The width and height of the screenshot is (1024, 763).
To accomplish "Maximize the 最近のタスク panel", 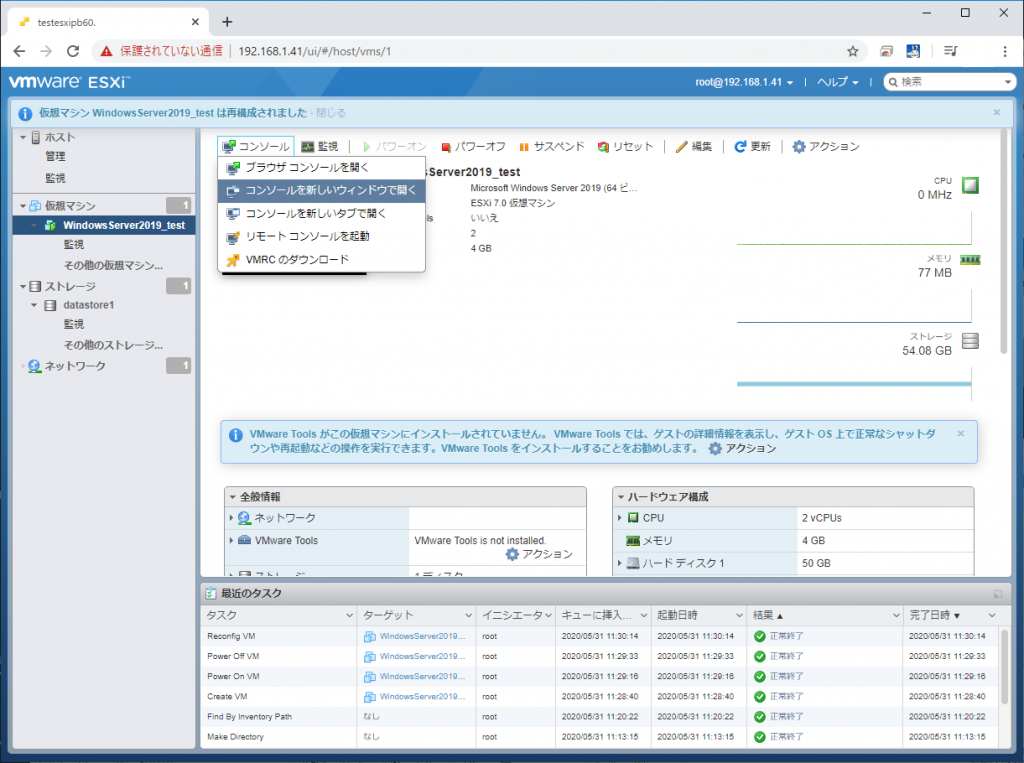I will (998, 594).
